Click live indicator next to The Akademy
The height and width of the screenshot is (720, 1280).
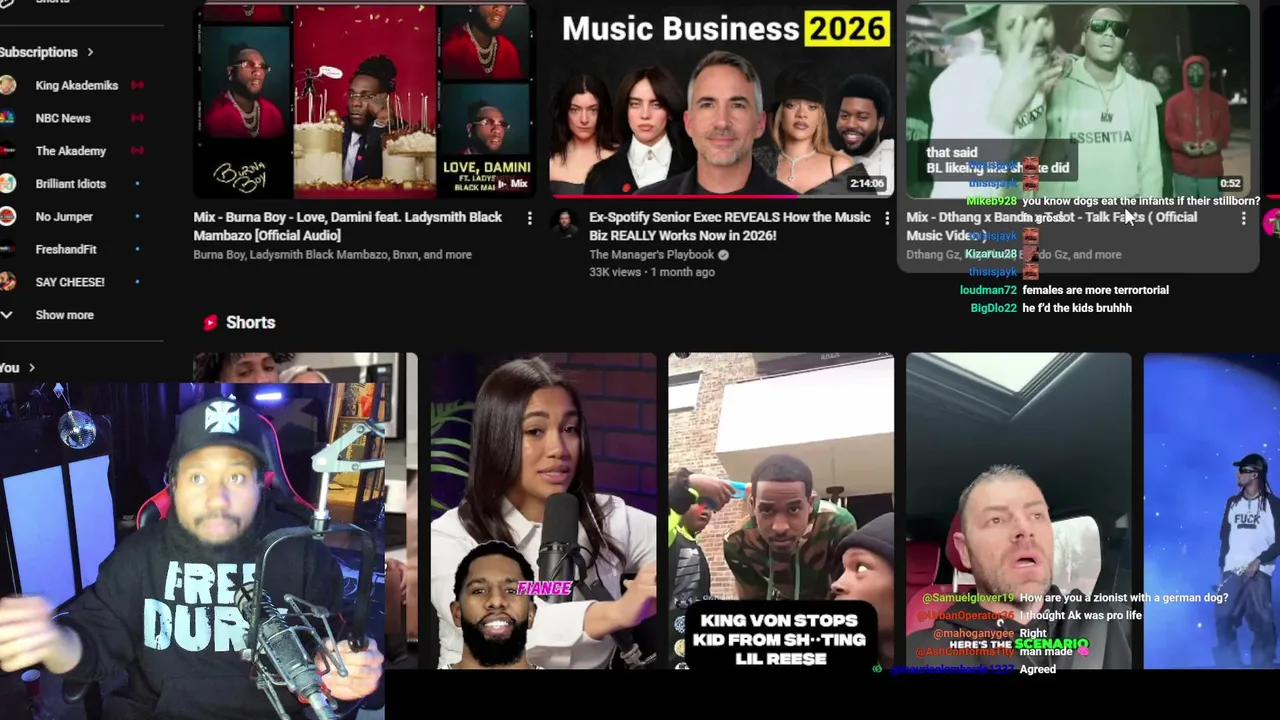[x=137, y=151]
